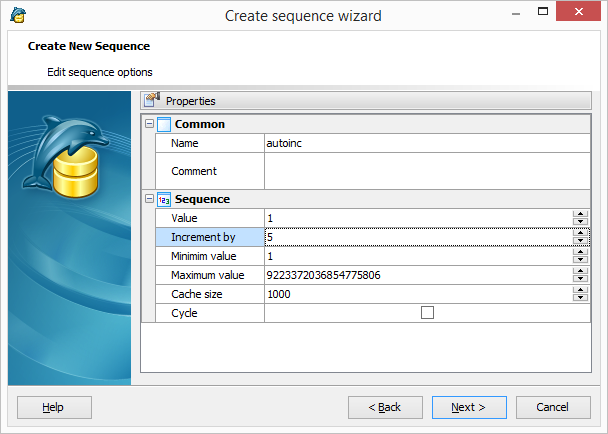The height and width of the screenshot is (434, 608).
Task: Go back with the Back button
Action: tap(385, 407)
